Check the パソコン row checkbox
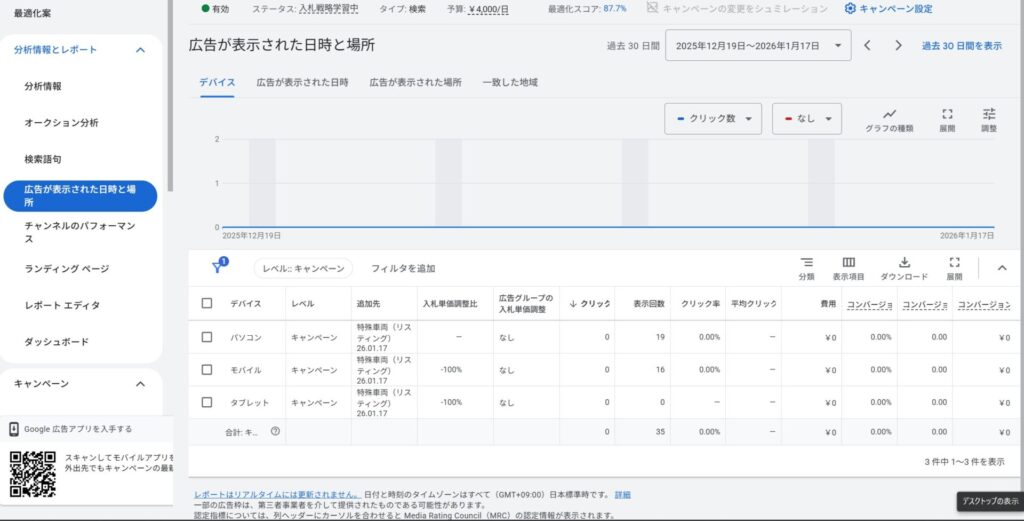The height and width of the screenshot is (521, 1024). coord(207,337)
